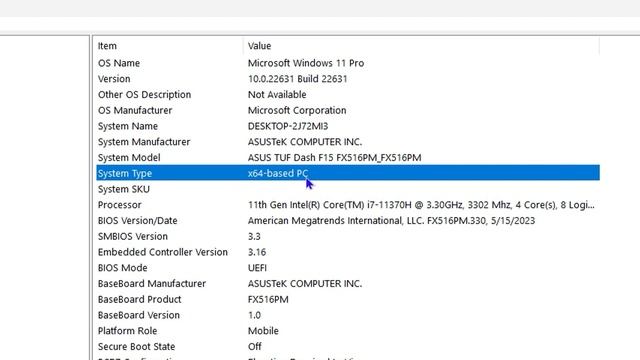
Task: Select the OS Name row
Action: pyautogui.click(x=348, y=63)
